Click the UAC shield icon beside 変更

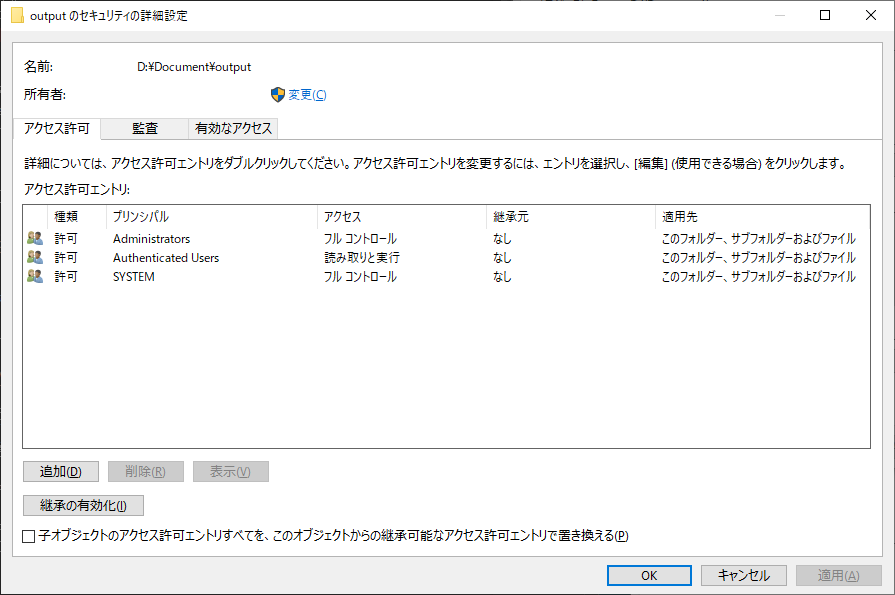278,95
